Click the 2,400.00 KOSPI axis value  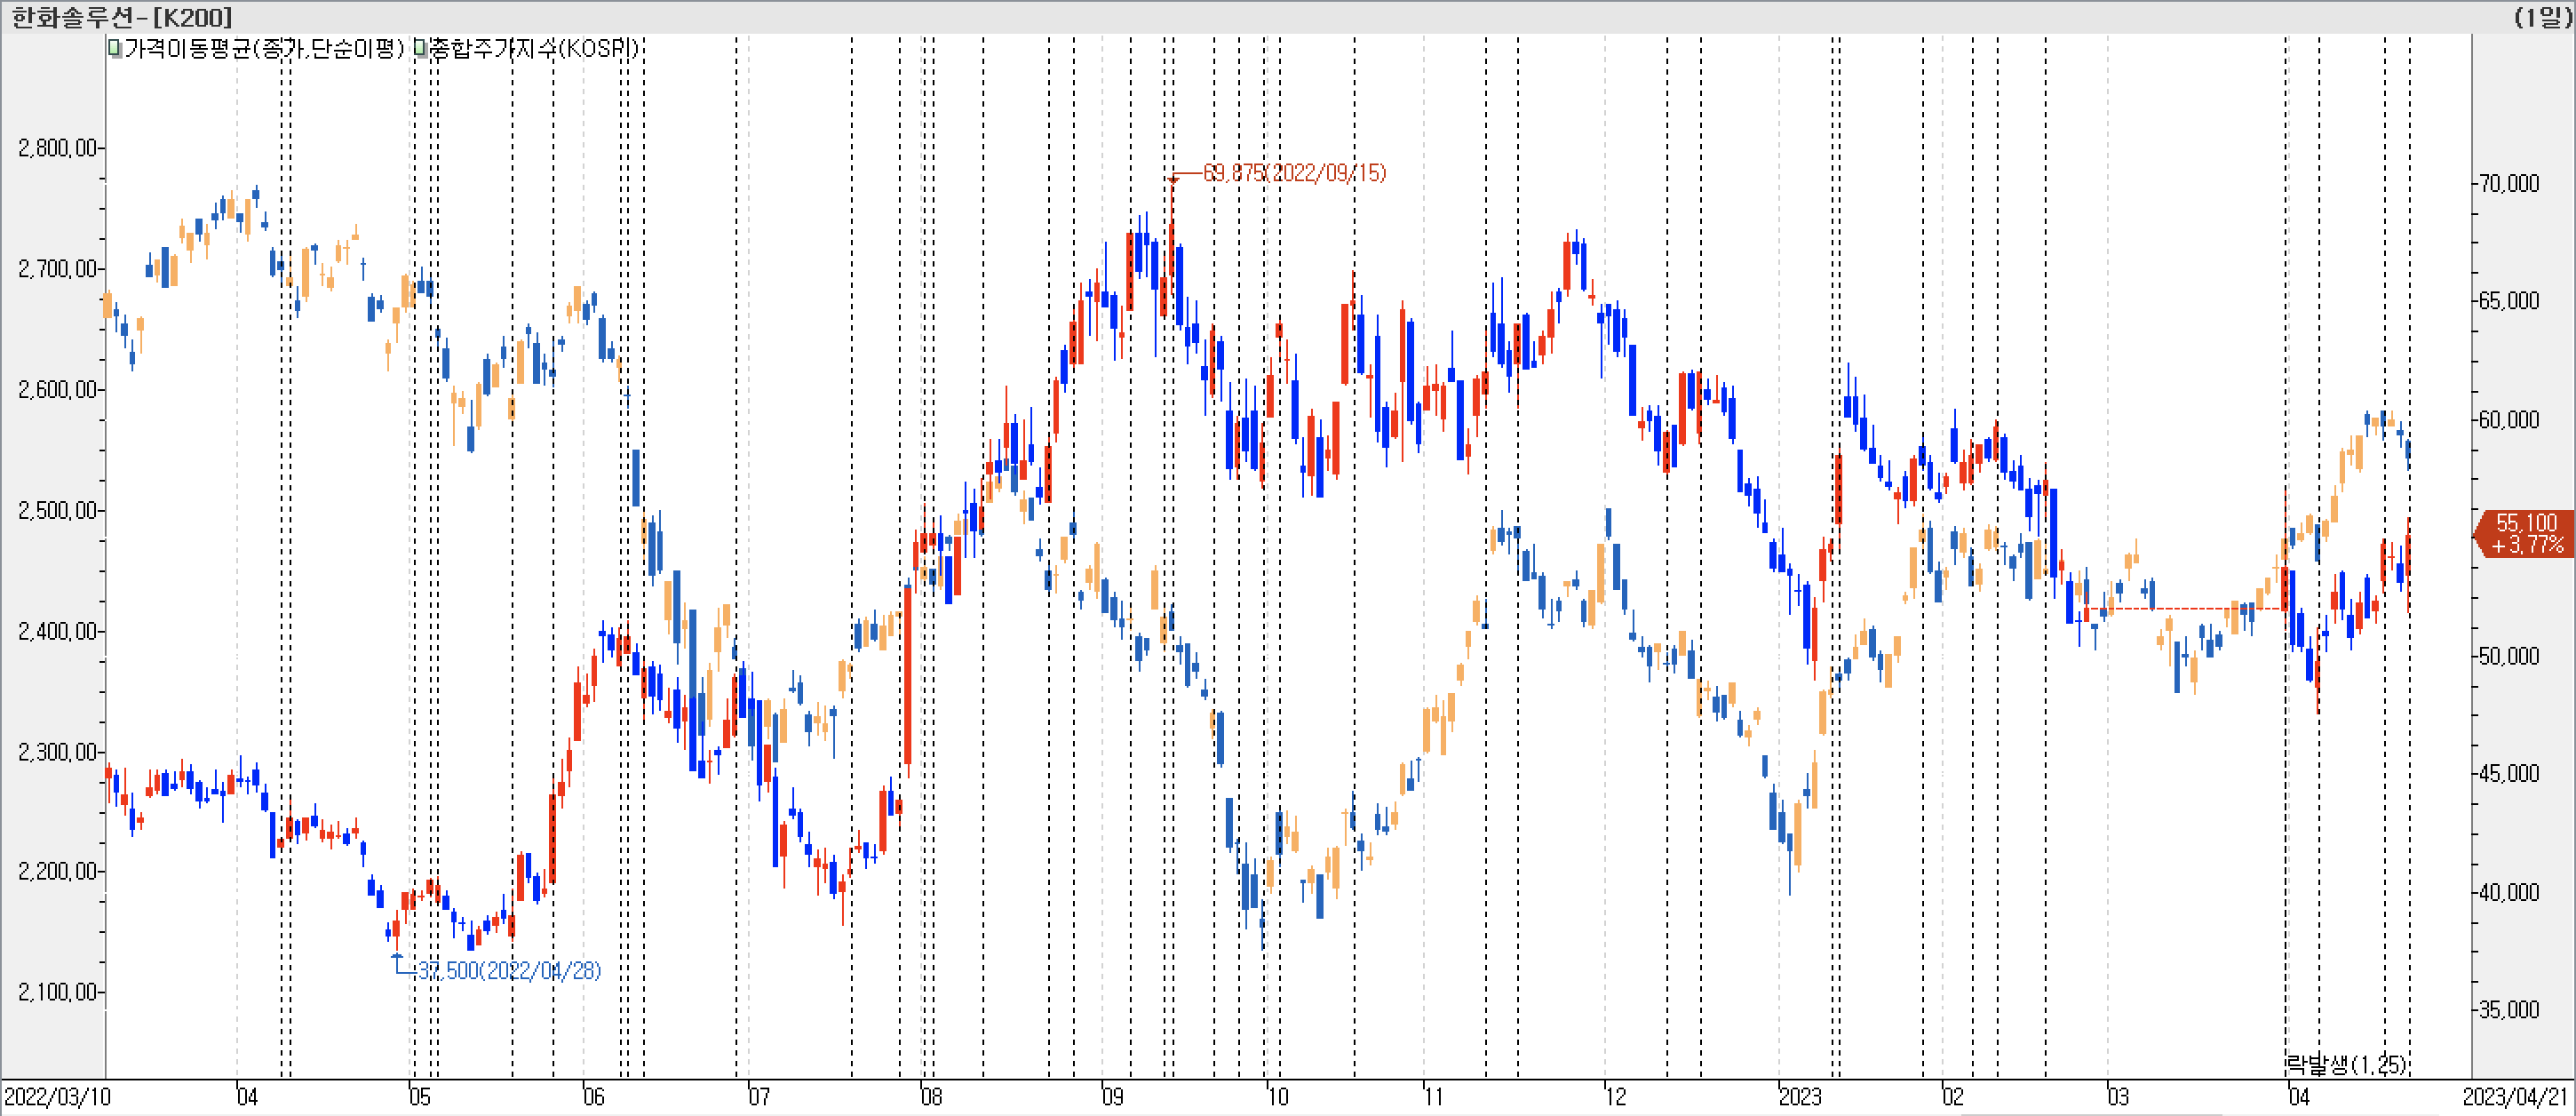[58, 632]
